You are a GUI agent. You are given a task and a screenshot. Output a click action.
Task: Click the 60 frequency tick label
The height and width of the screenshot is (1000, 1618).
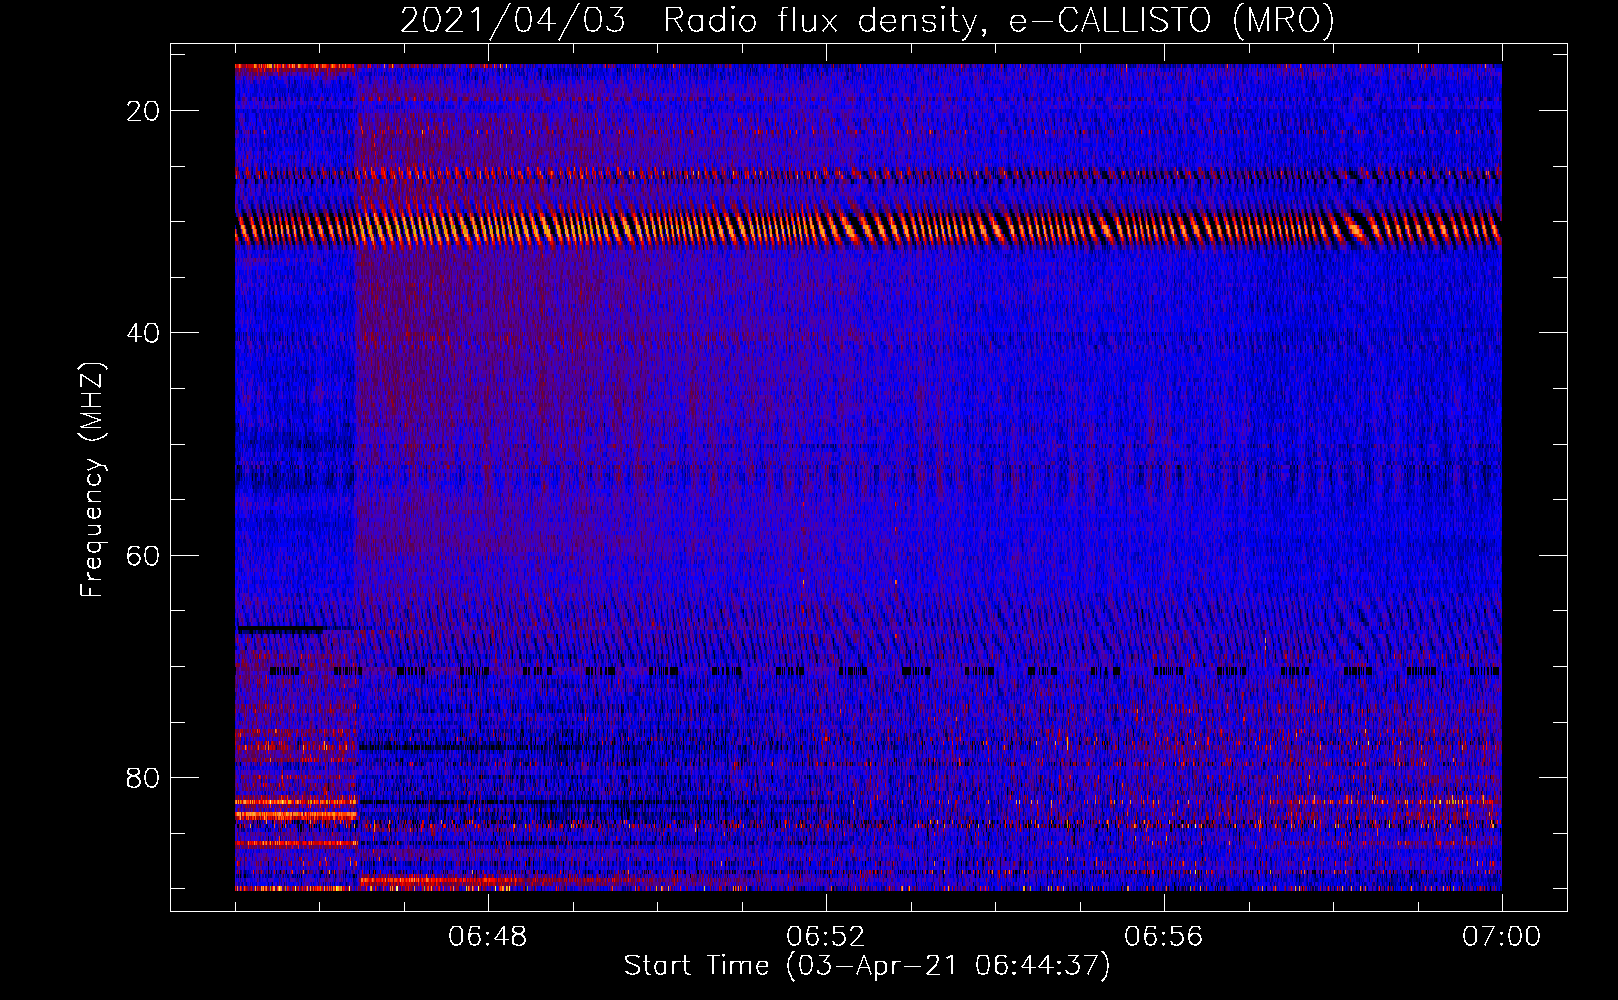coord(144,555)
